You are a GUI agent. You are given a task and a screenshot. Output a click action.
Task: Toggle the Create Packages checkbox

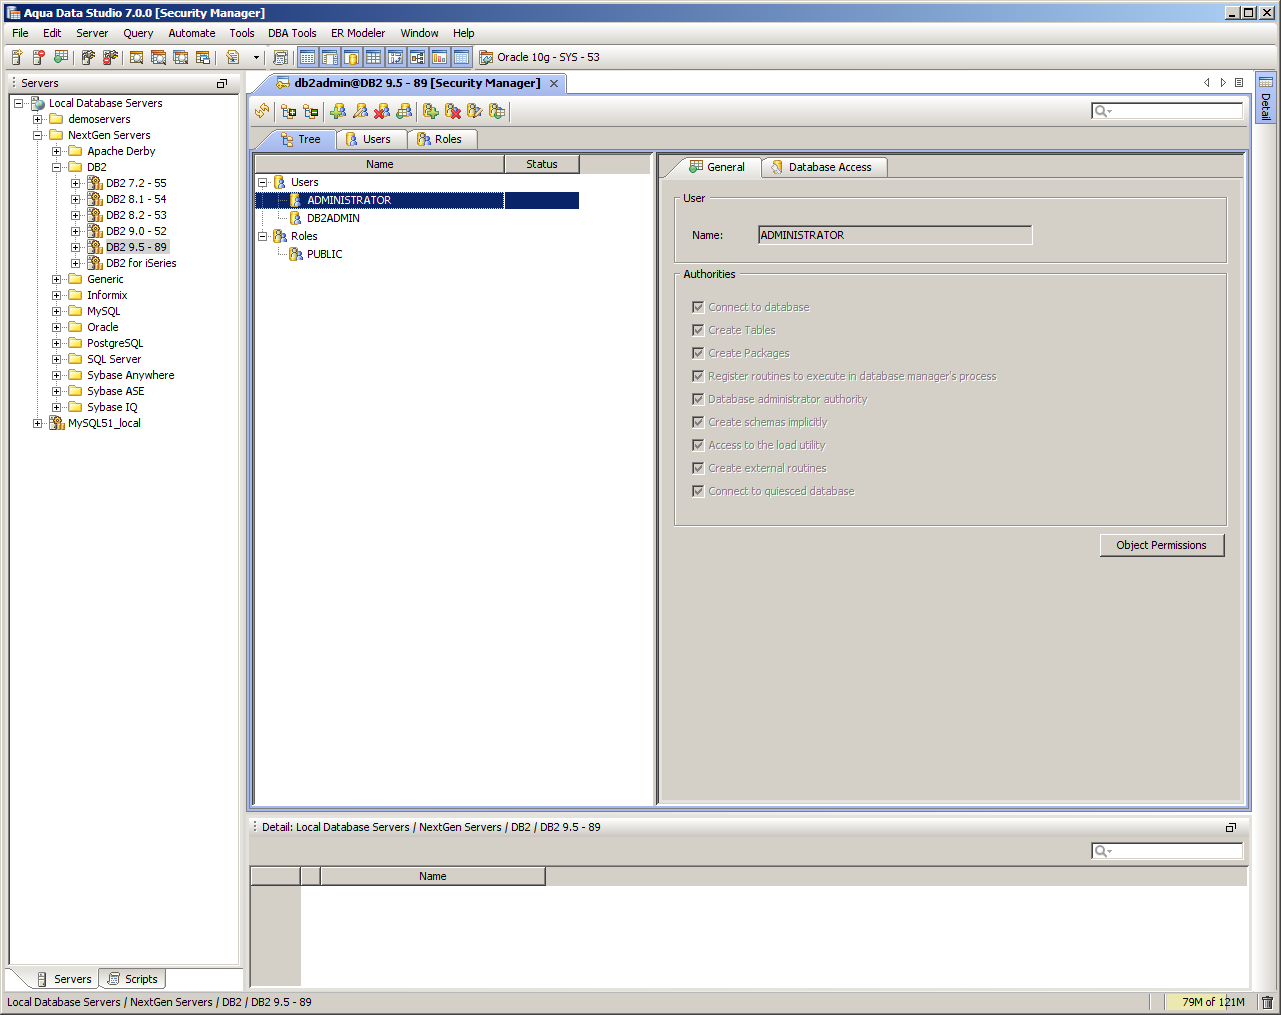[698, 353]
